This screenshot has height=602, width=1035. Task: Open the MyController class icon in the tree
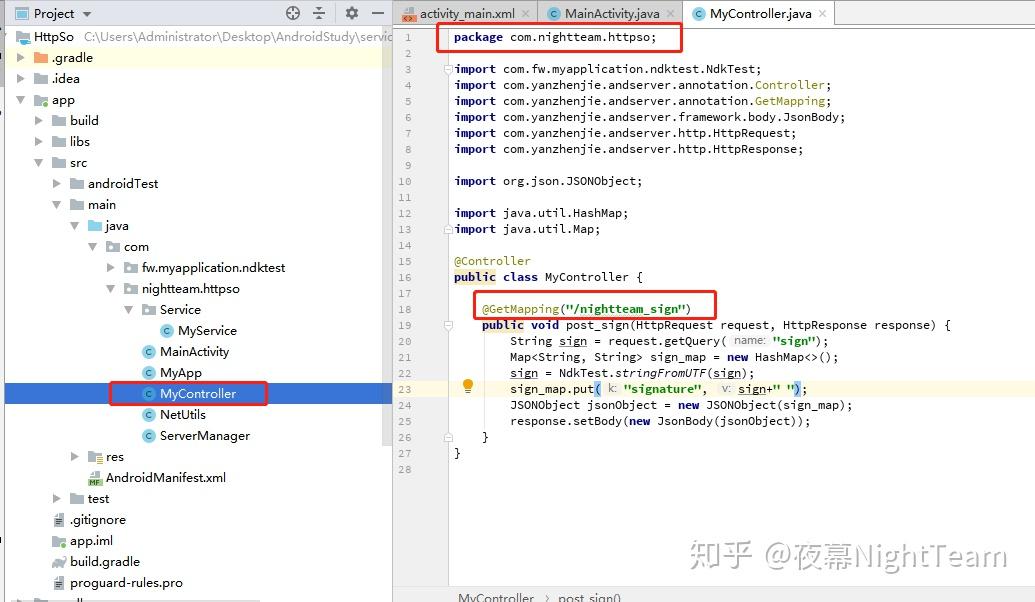(148, 394)
